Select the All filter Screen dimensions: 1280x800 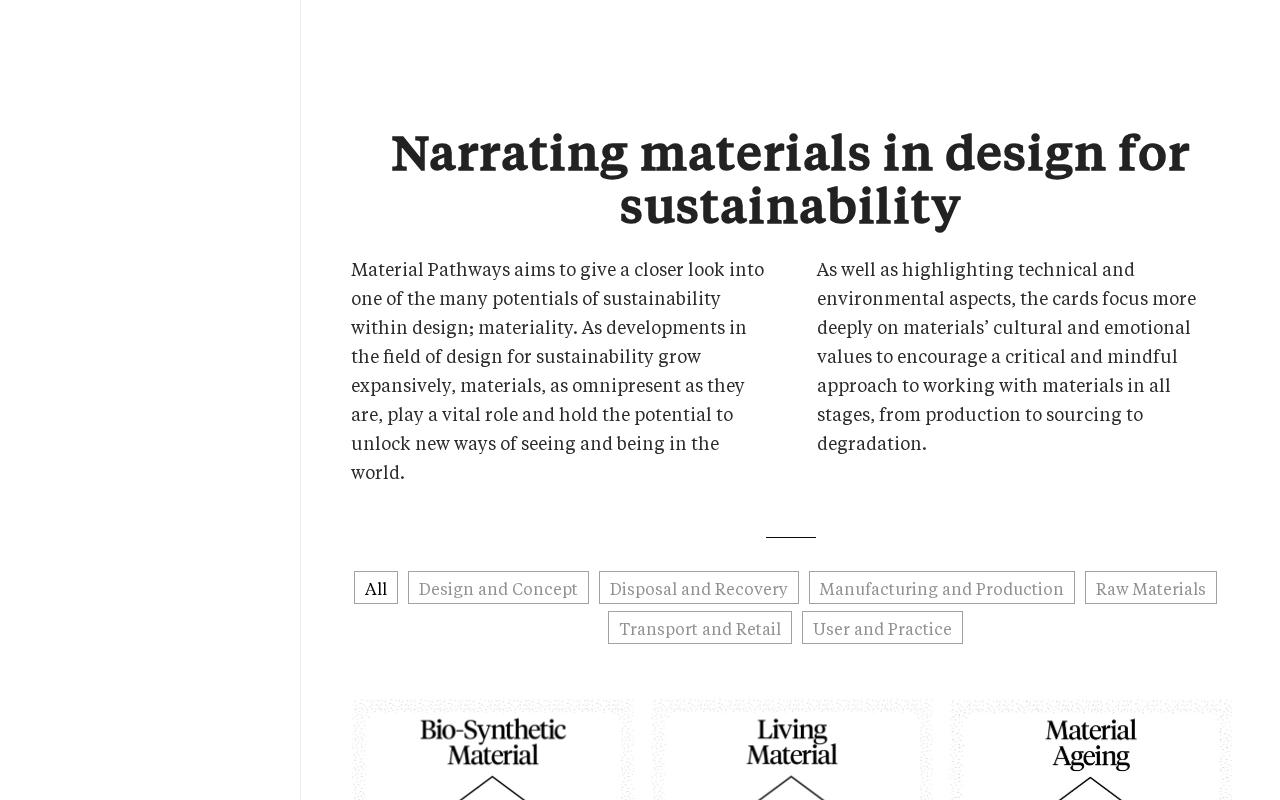[376, 588]
